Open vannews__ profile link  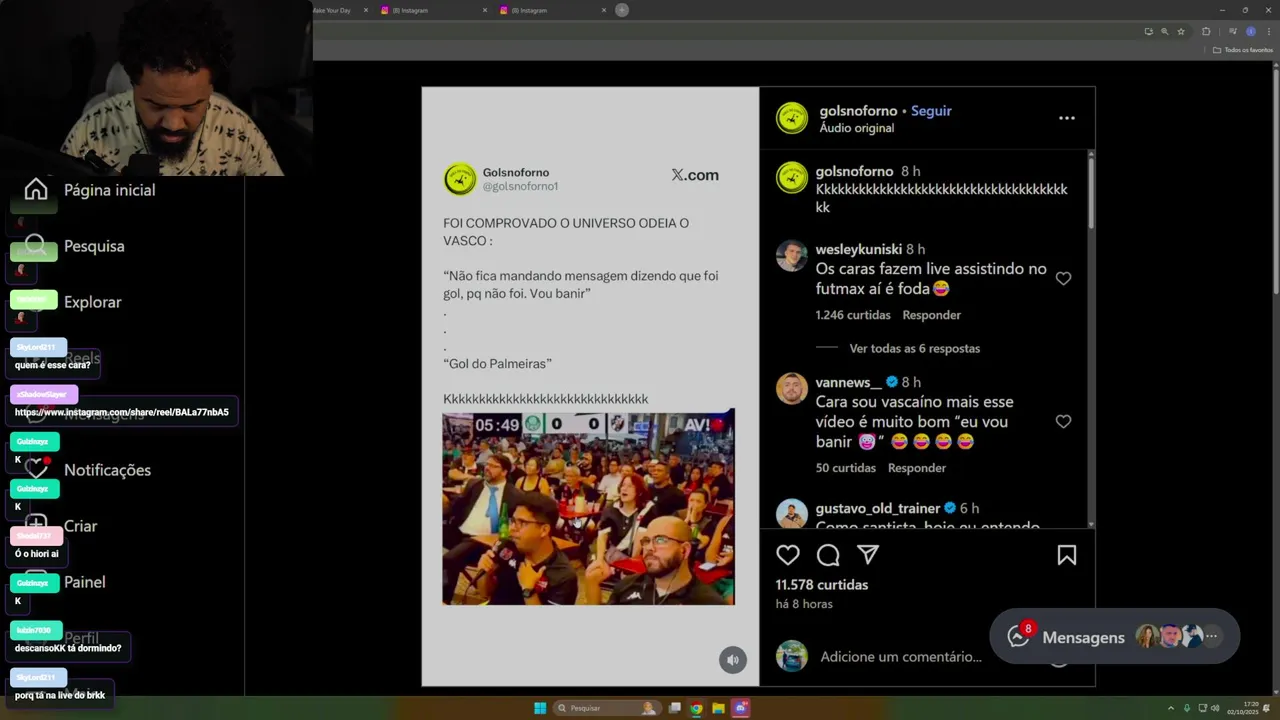849,382
